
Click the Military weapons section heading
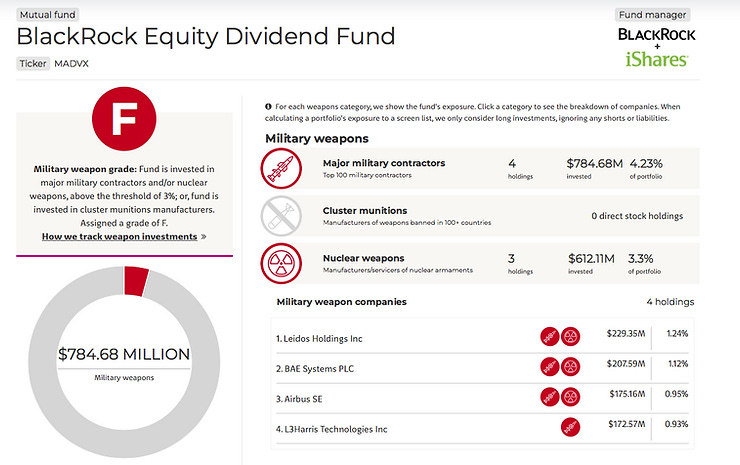pos(317,138)
